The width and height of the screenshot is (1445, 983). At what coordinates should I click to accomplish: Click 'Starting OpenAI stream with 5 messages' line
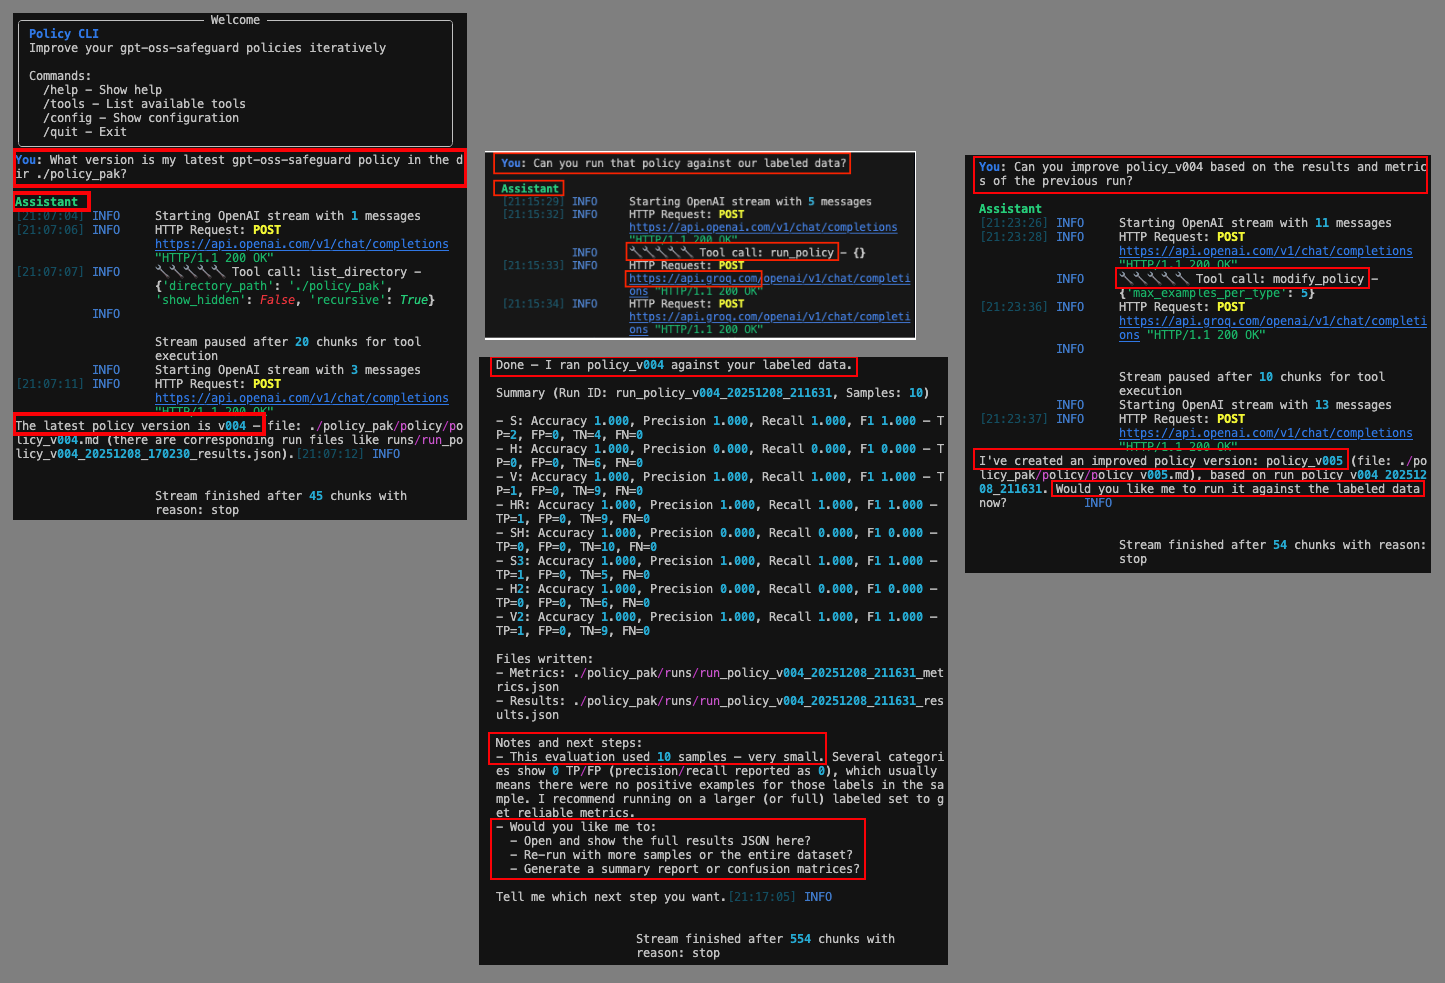pyautogui.click(x=750, y=202)
